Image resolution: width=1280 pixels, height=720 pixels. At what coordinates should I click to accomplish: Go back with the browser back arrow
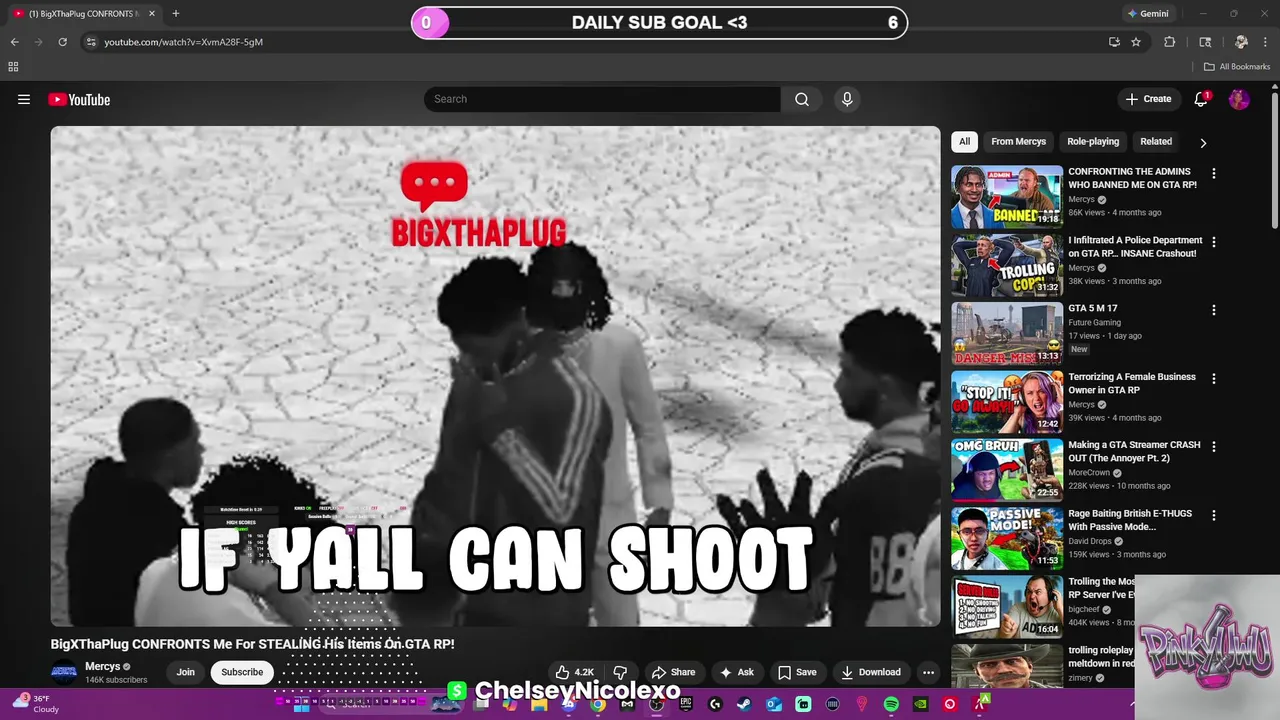point(14,42)
